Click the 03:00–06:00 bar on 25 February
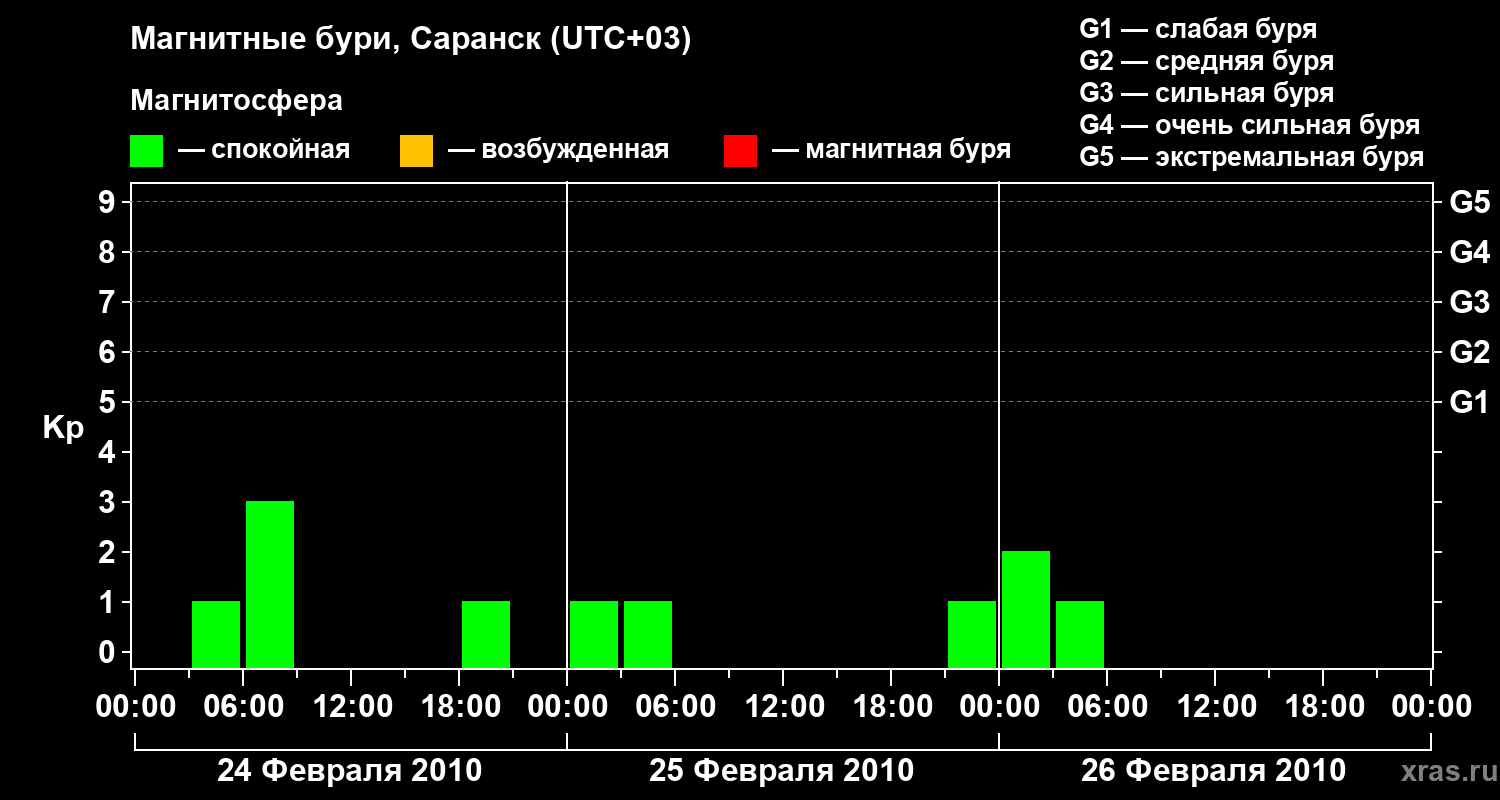This screenshot has height=800, width=1500. coord(648,634)
